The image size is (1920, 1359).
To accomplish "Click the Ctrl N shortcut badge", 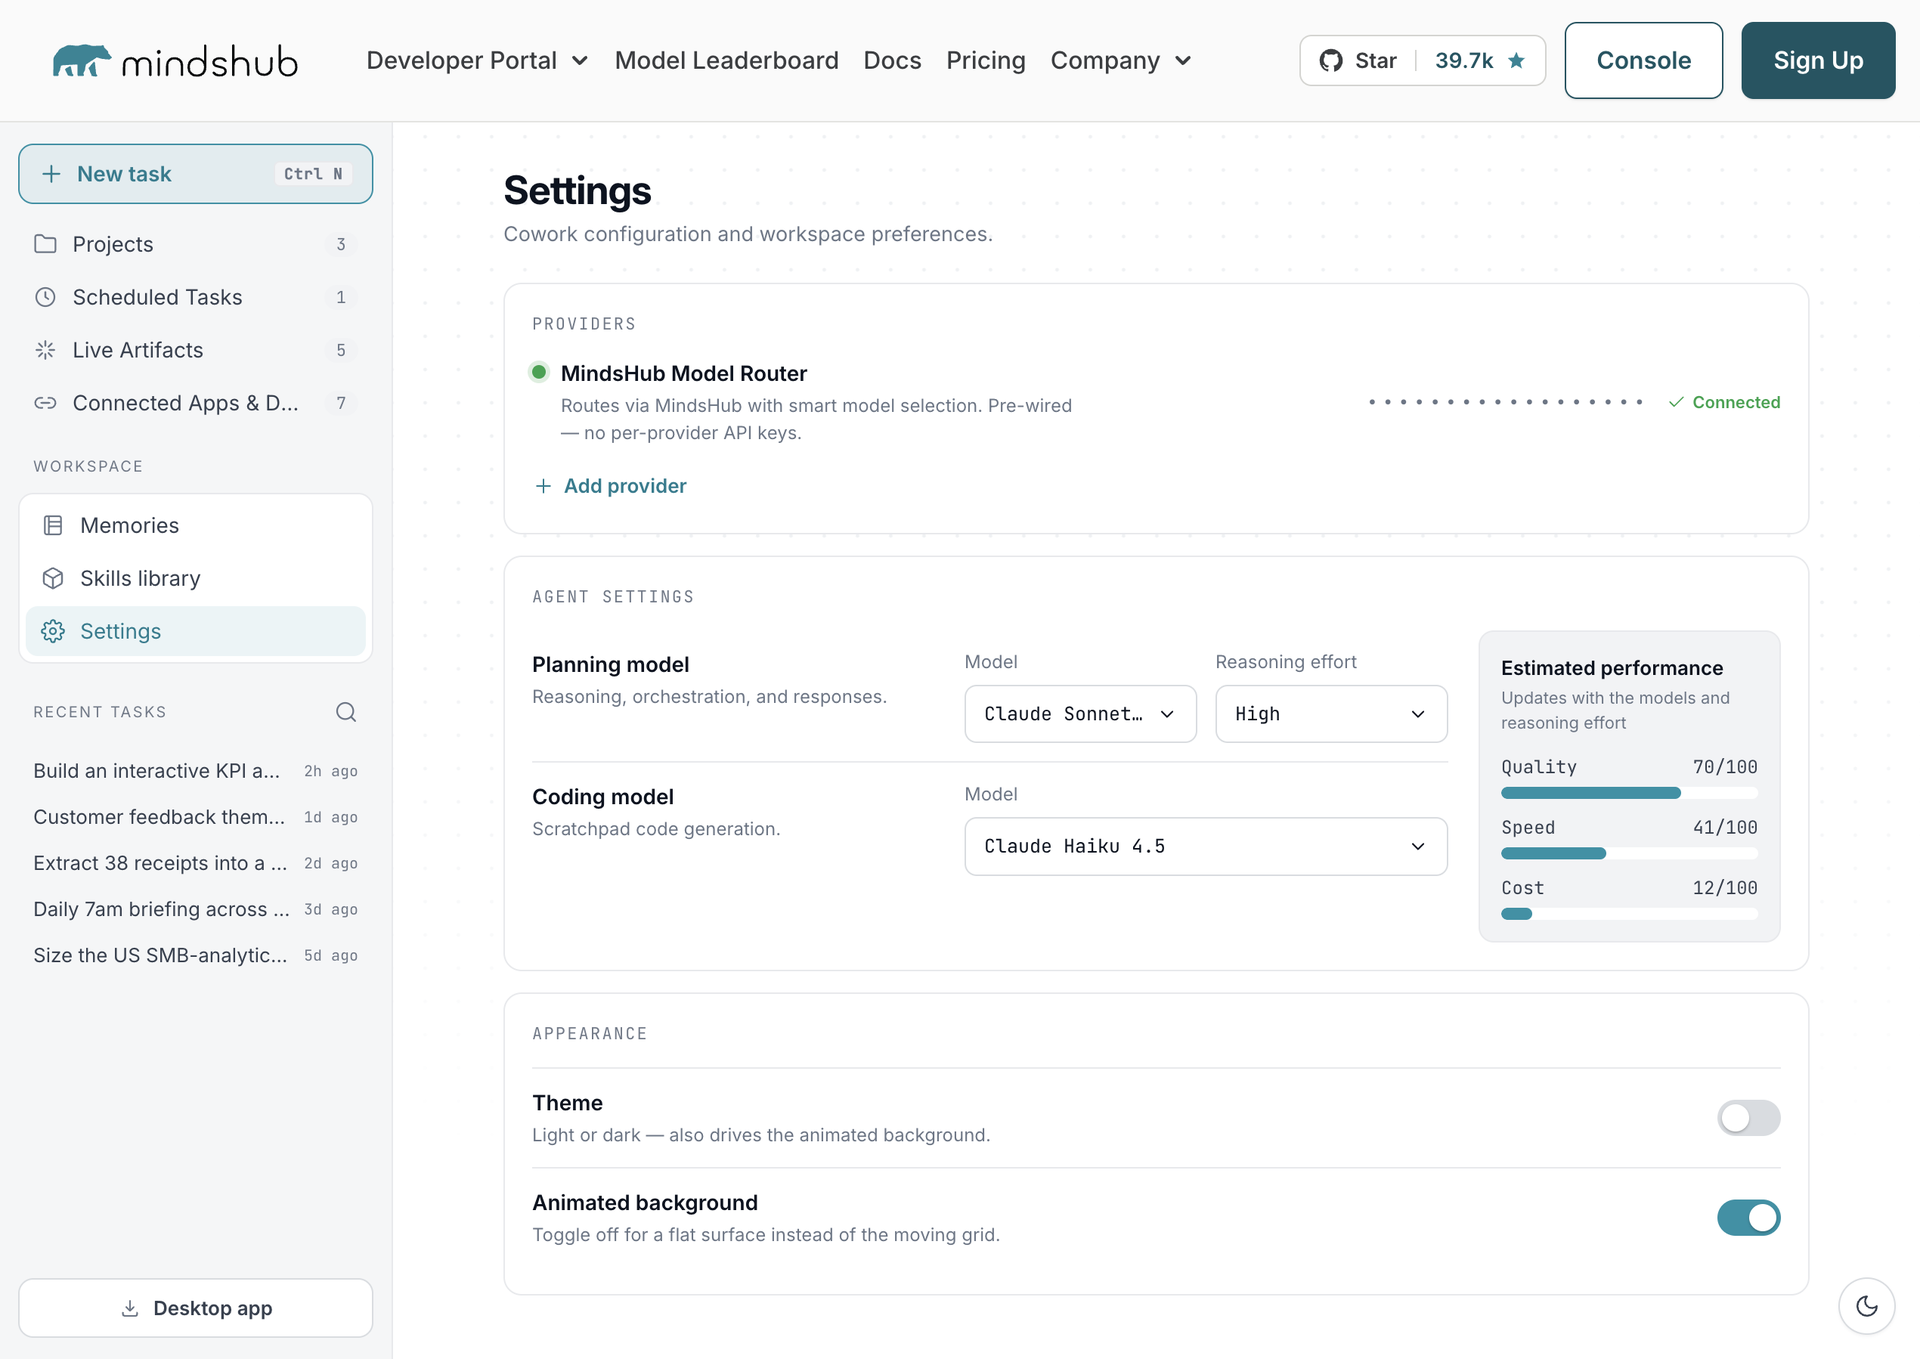I will (x=313, y=174).
